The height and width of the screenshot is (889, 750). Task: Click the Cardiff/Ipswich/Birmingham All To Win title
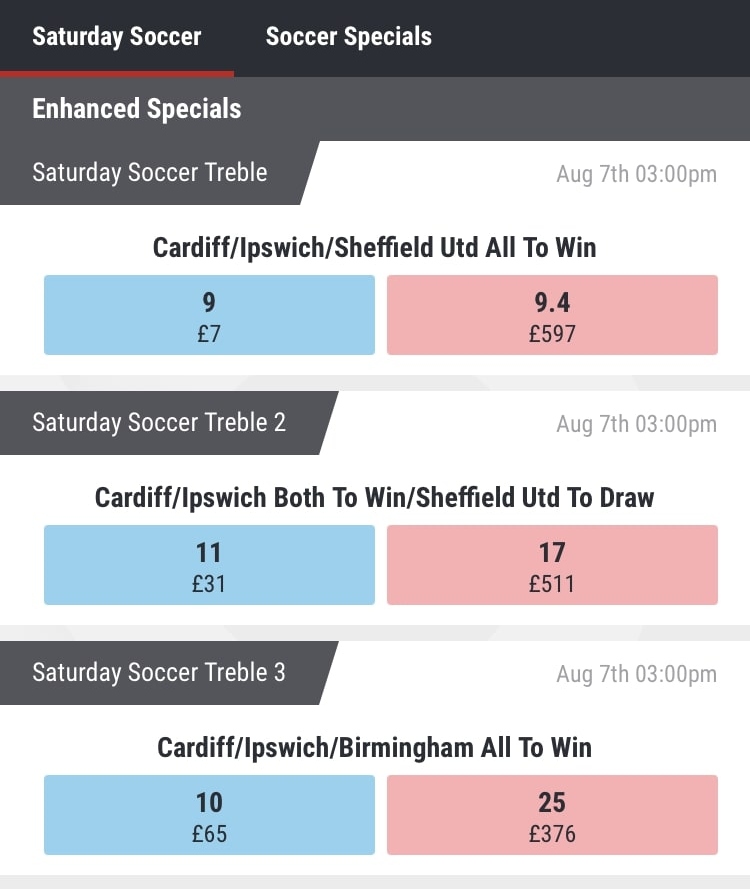tap(375, 747)
